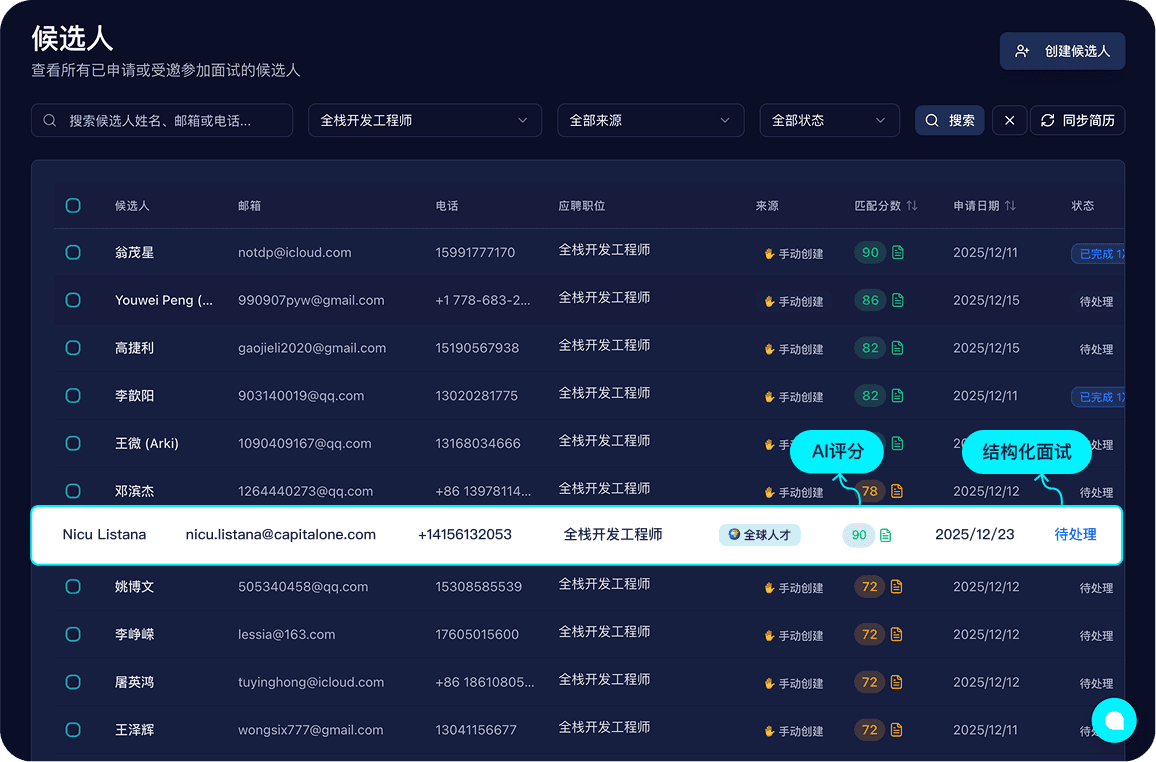Screen dimensions: 1156x762
Task: Click the 创建候选人 button
Action: point(1062,51)
